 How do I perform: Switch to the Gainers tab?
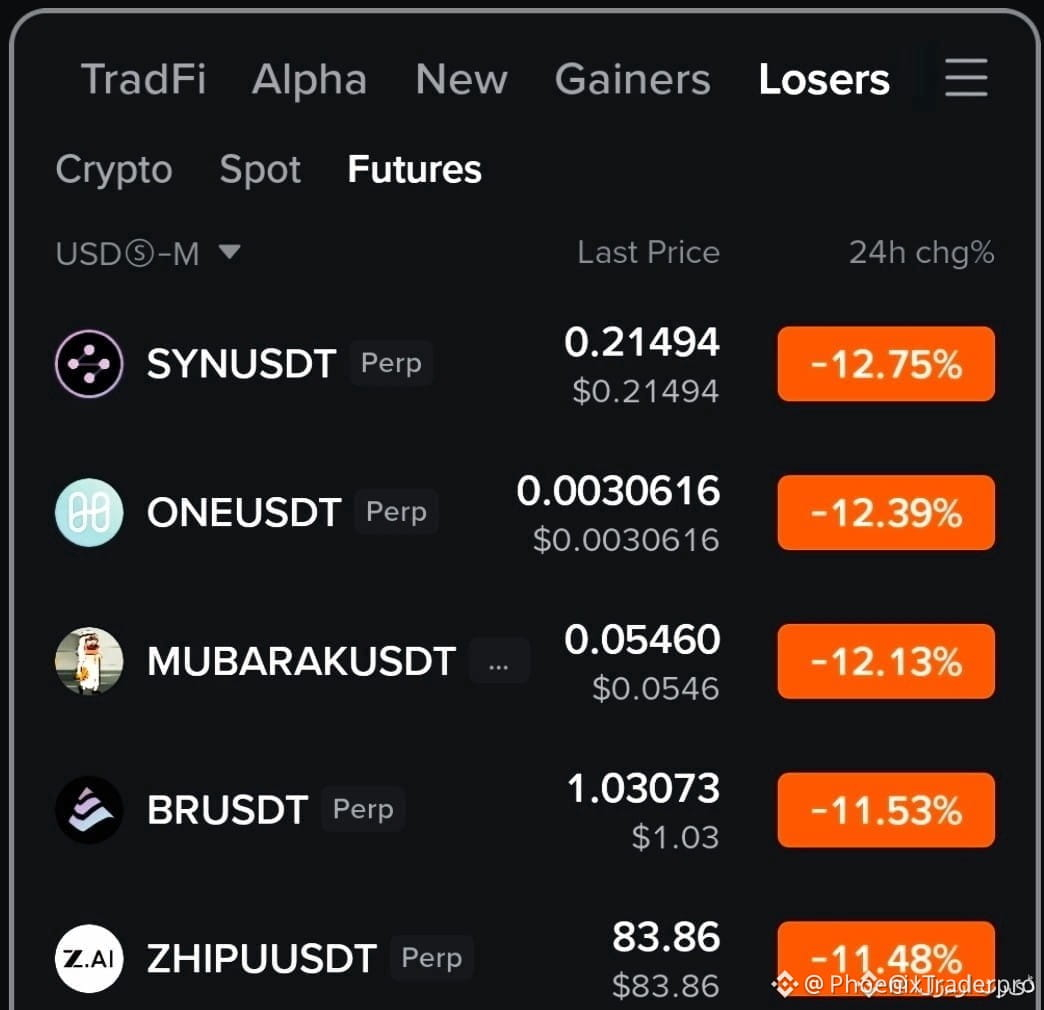pos(633,79)
